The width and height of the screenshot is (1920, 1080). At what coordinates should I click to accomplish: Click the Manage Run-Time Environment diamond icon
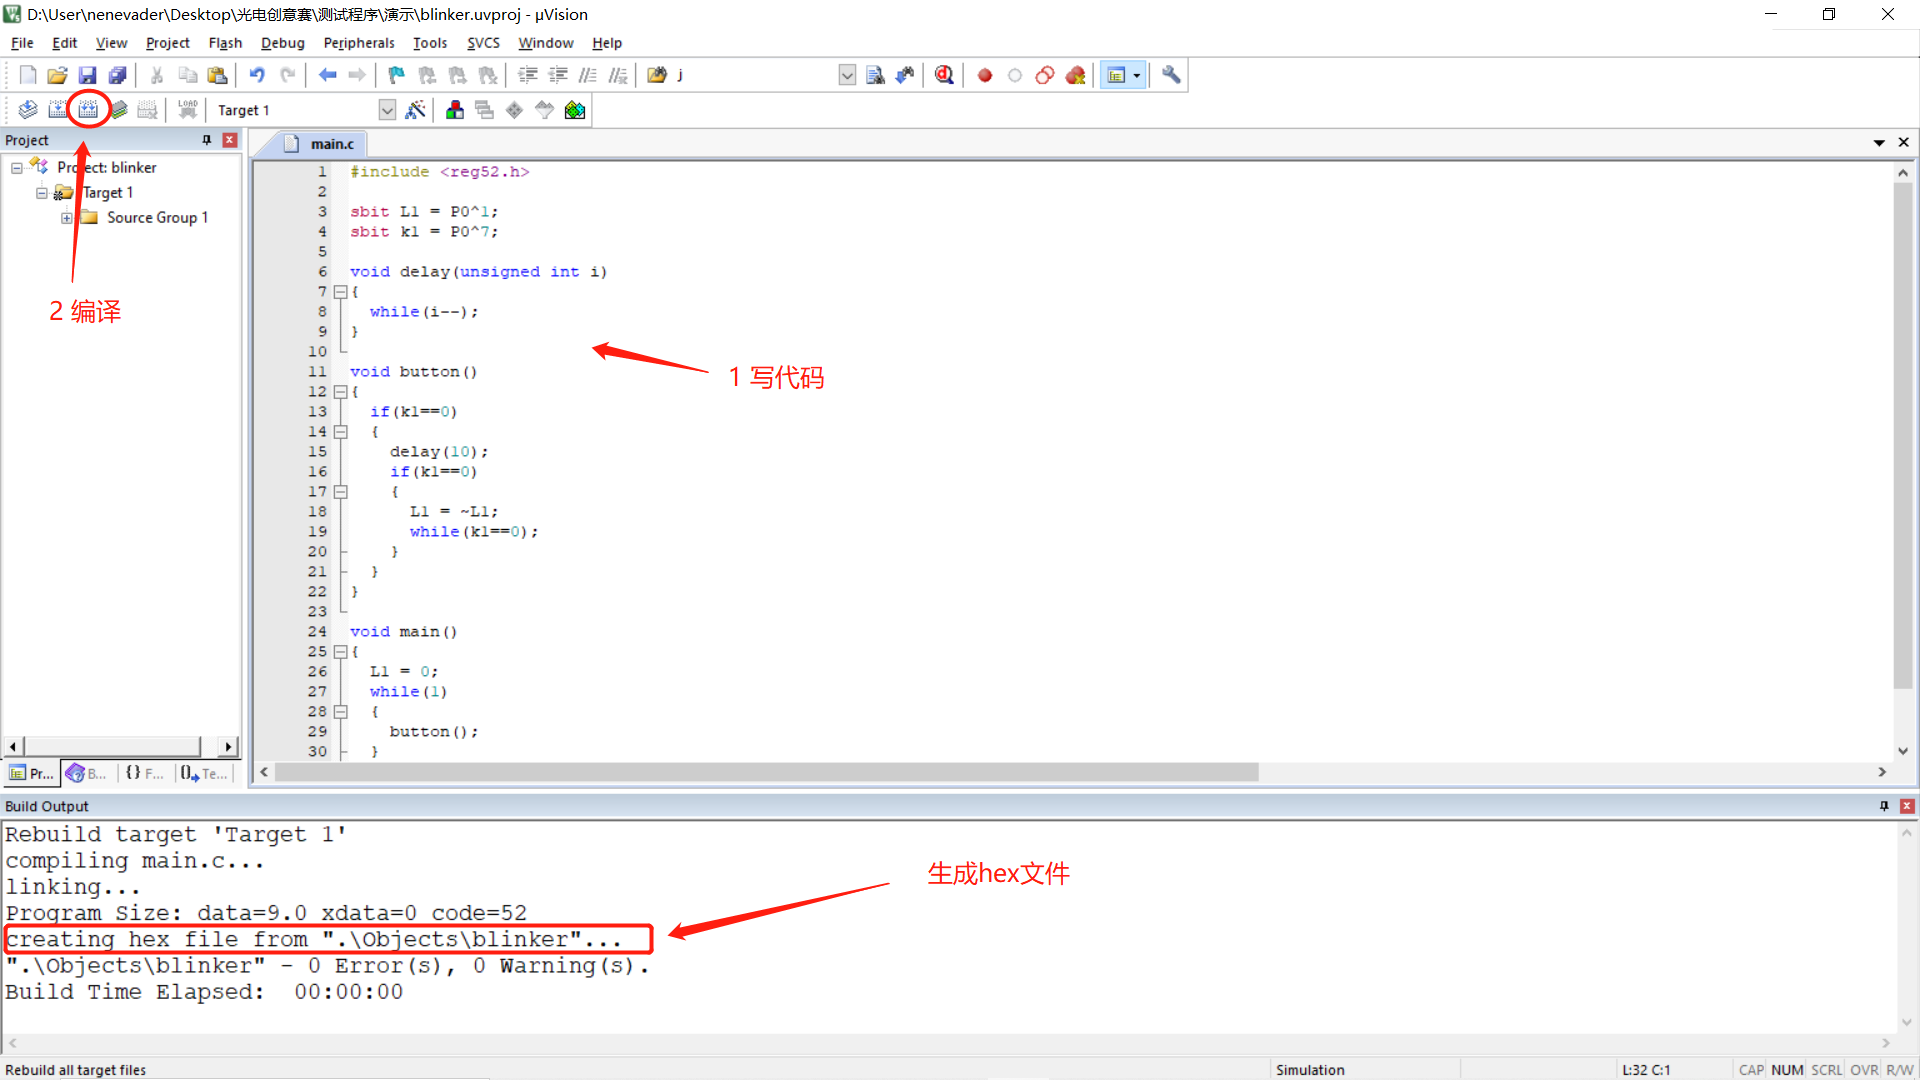click(x=515, y=110)
